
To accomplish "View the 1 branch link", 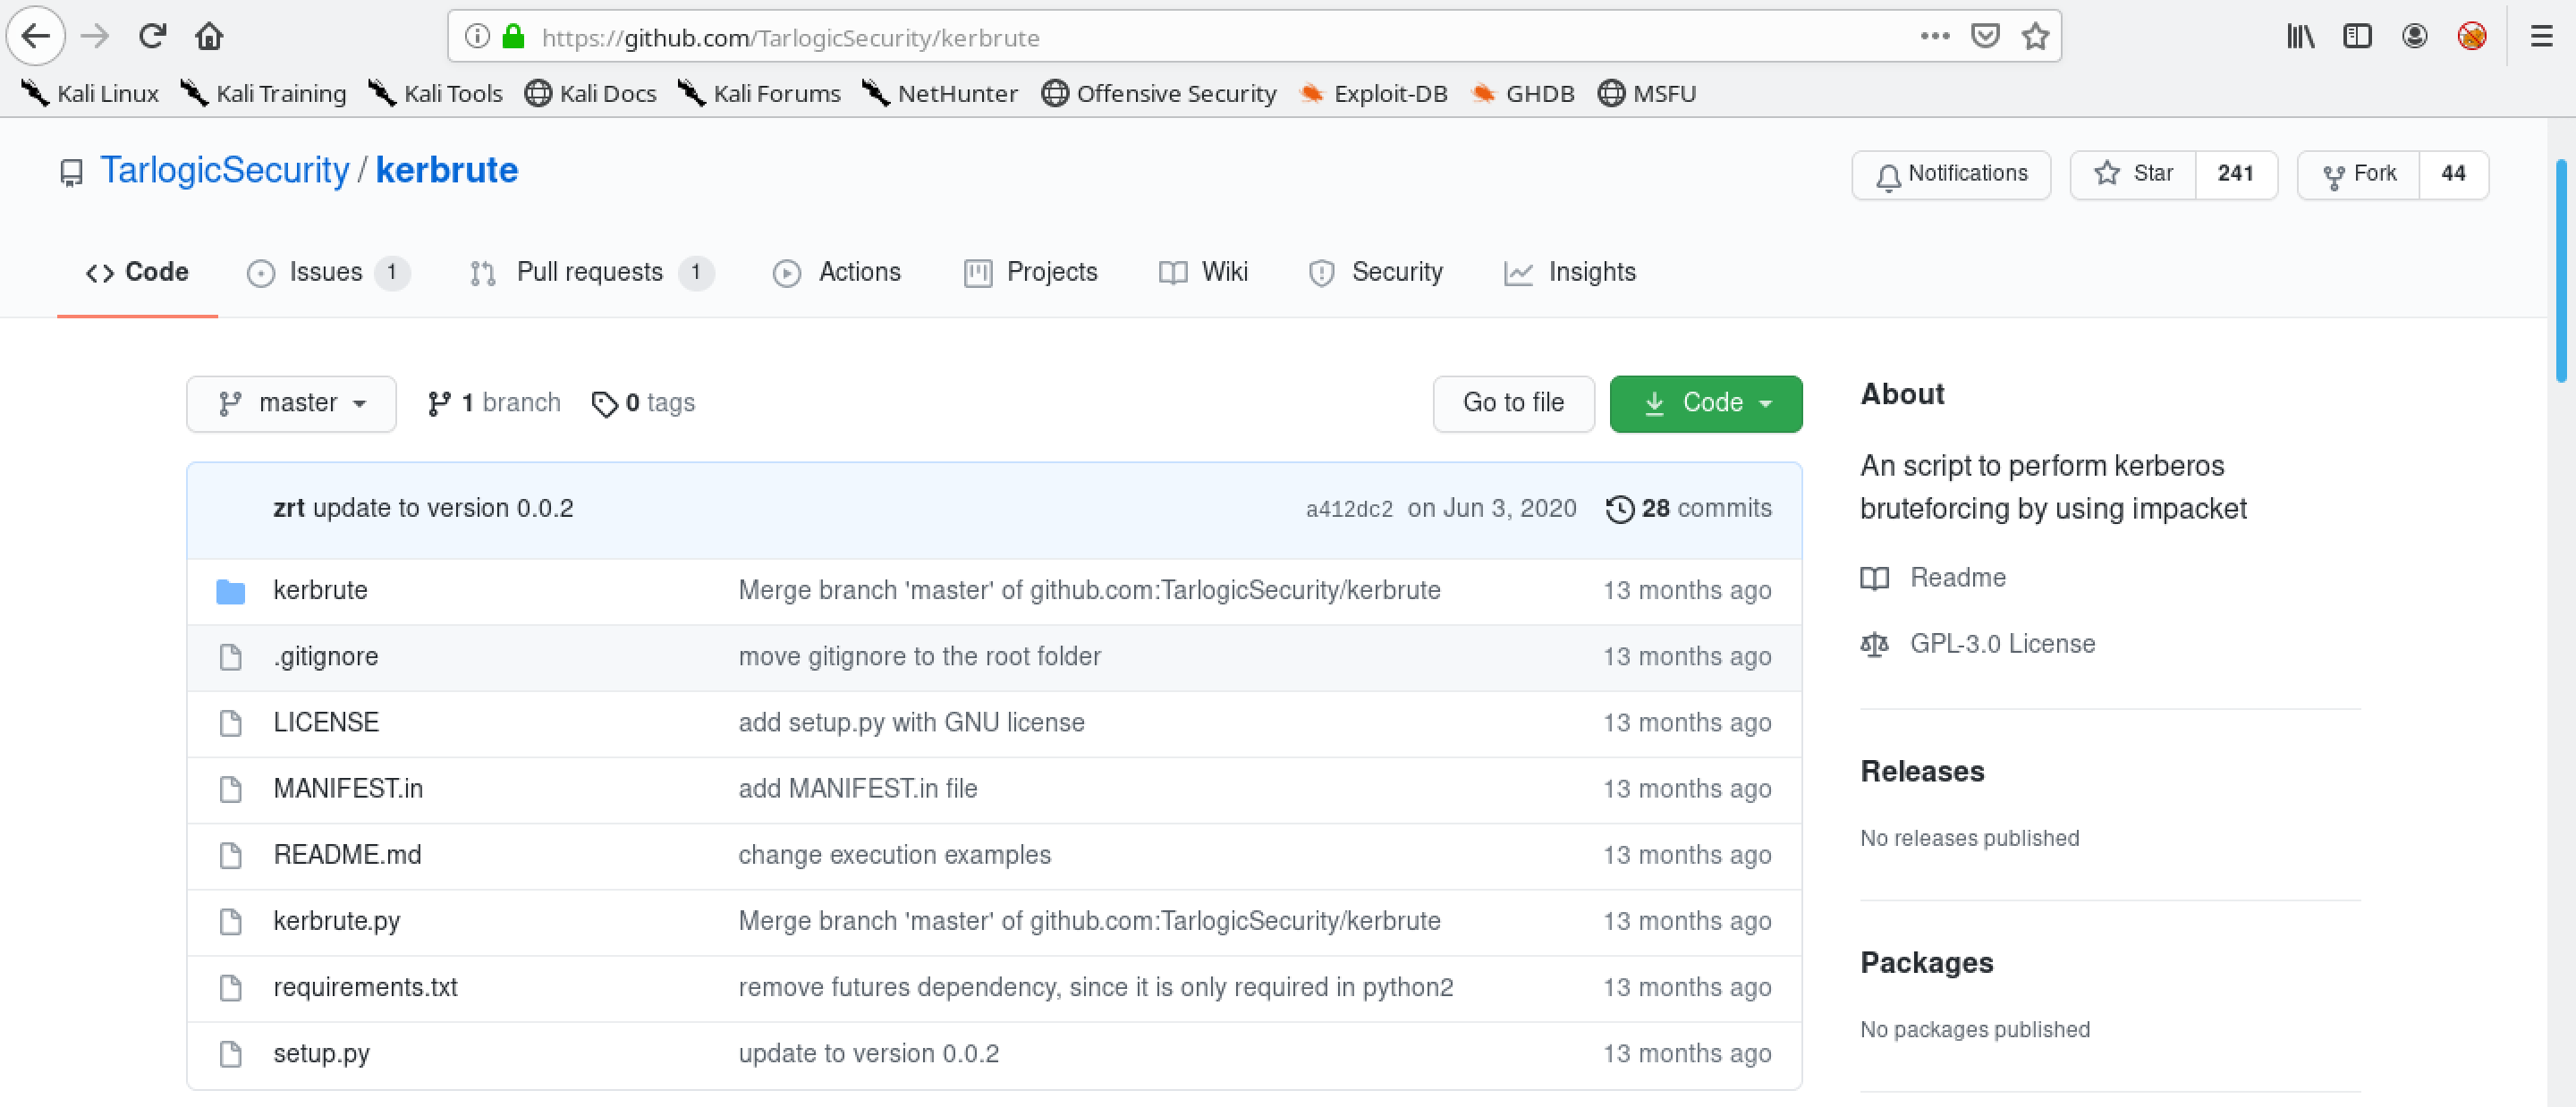I will click(x=494, y=403).
